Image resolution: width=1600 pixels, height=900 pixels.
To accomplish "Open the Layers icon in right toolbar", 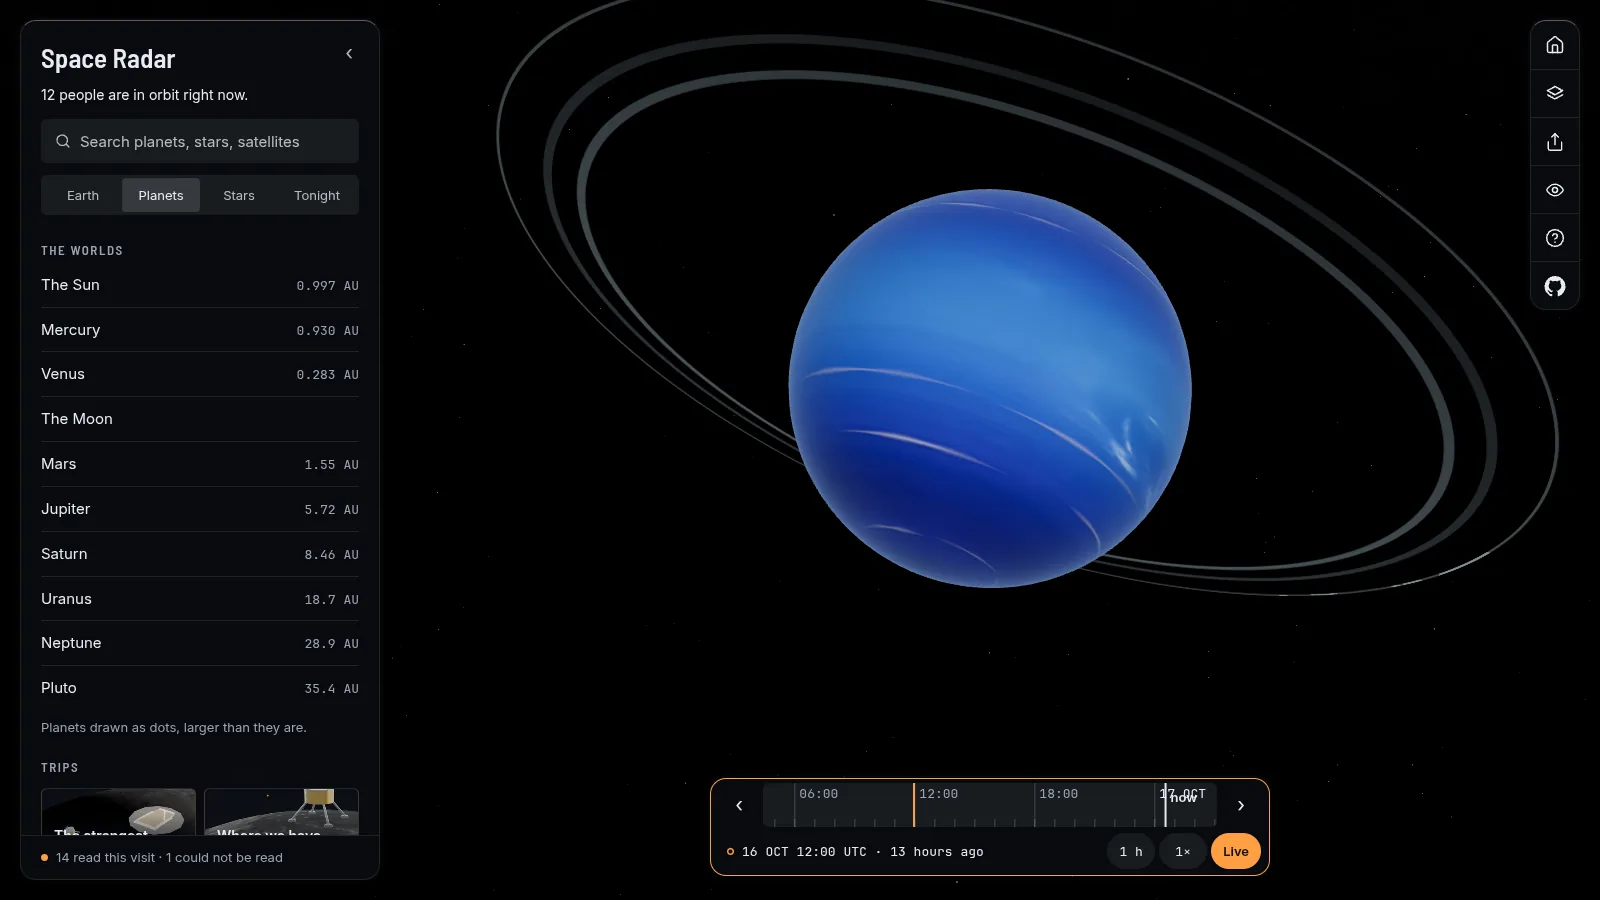I will 1555,93.
